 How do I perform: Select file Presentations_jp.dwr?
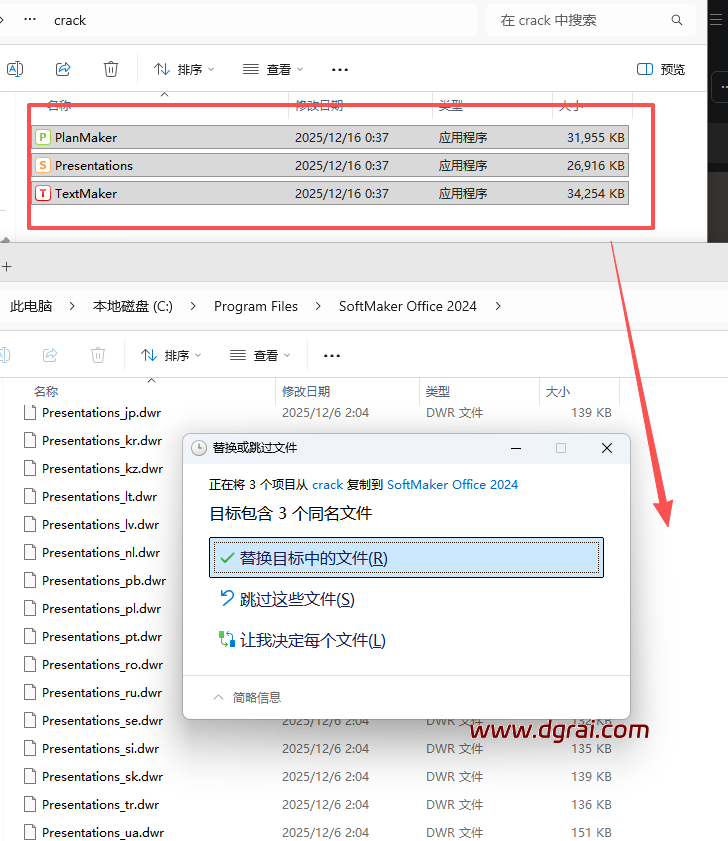coord(101,412)
